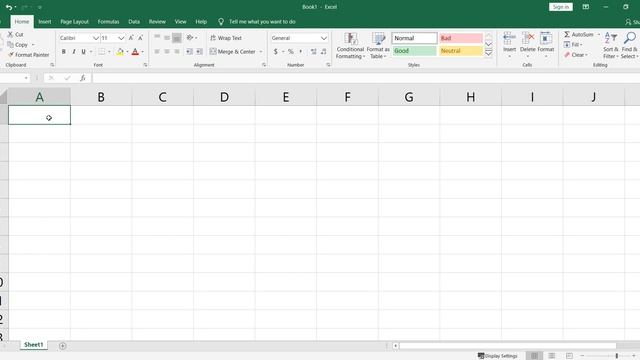Image resolution: width=640 pixels, height=360 pixels.
Task: Apply the Bad cell style
Action: (461, 38)
